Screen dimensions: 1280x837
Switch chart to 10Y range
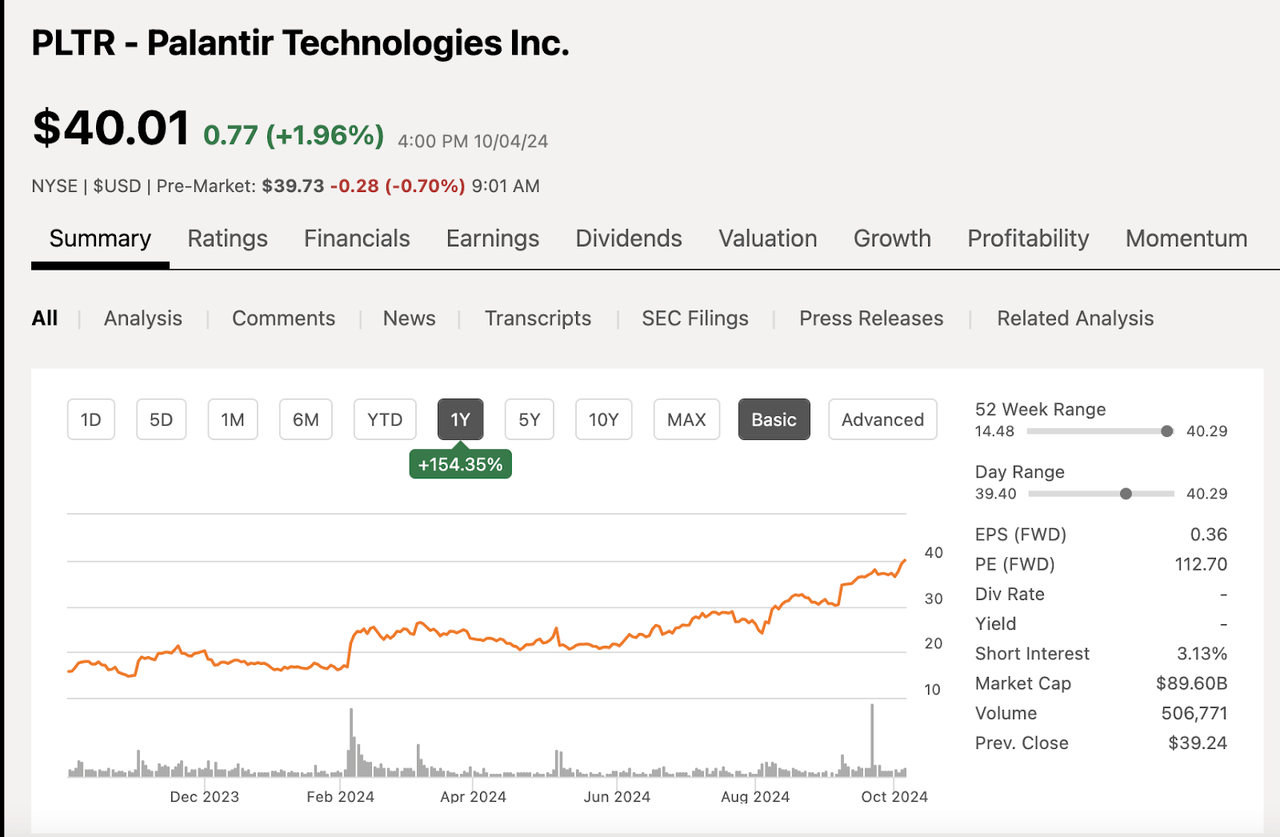(x=604, y=420)
